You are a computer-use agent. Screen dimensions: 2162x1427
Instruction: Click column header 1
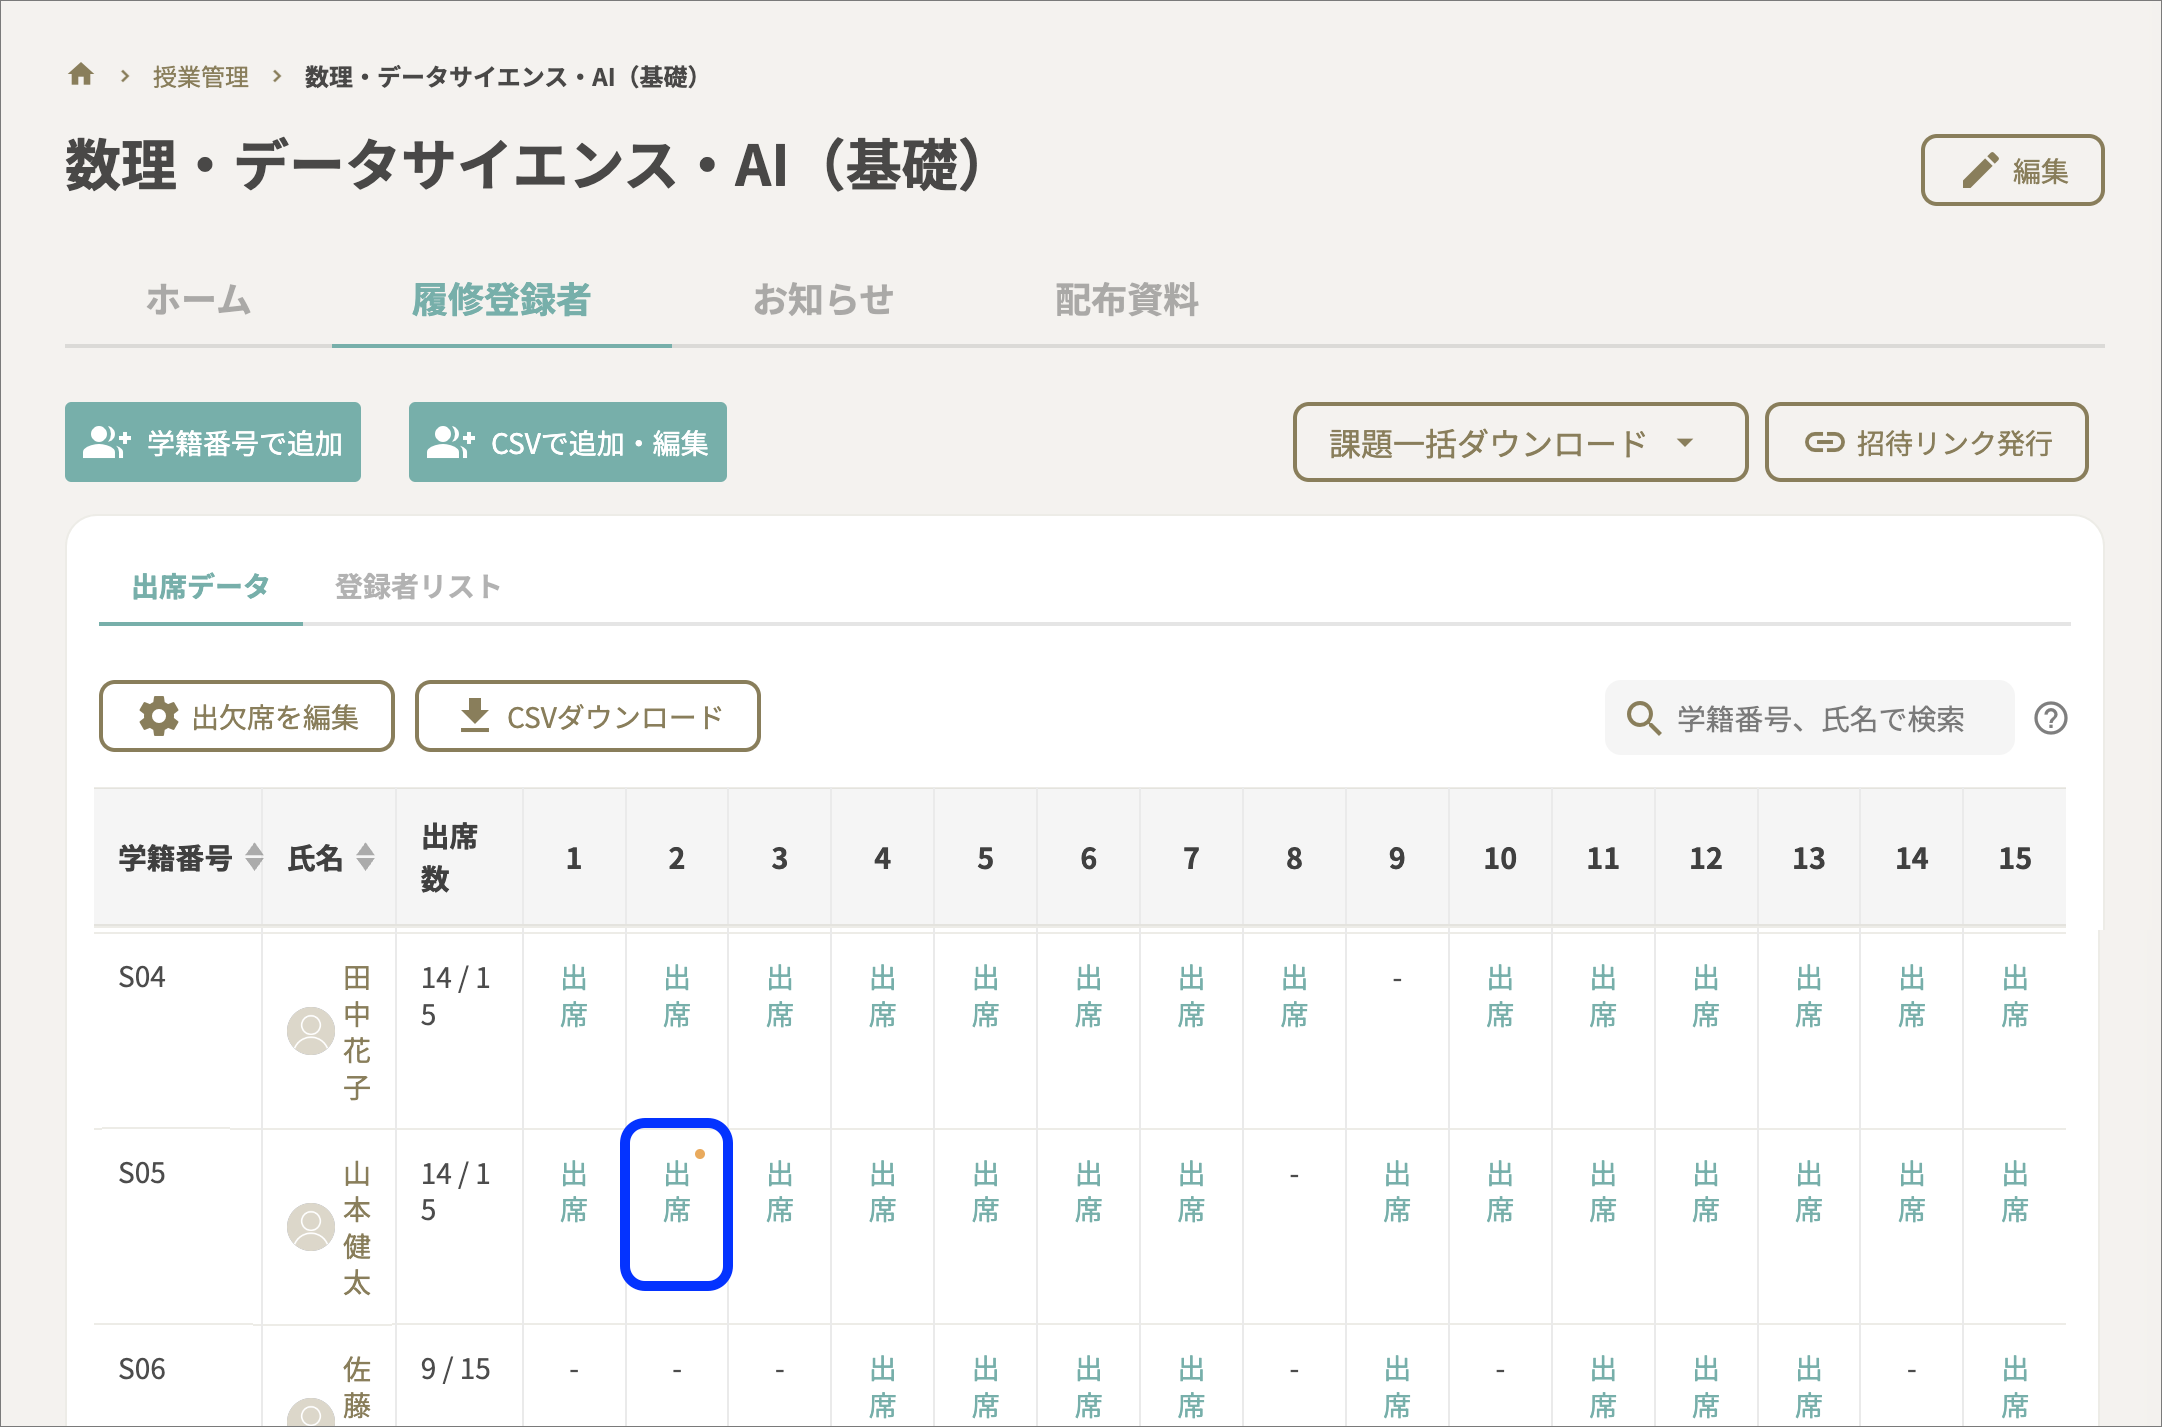click(574, 858)
